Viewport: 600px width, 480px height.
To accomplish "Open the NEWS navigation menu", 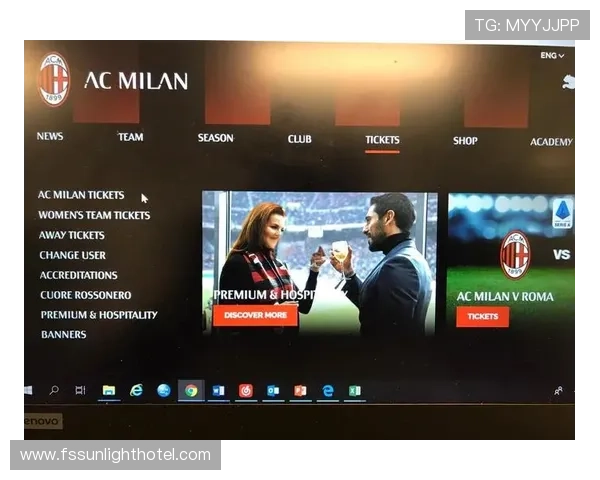I will pos(50,137).
